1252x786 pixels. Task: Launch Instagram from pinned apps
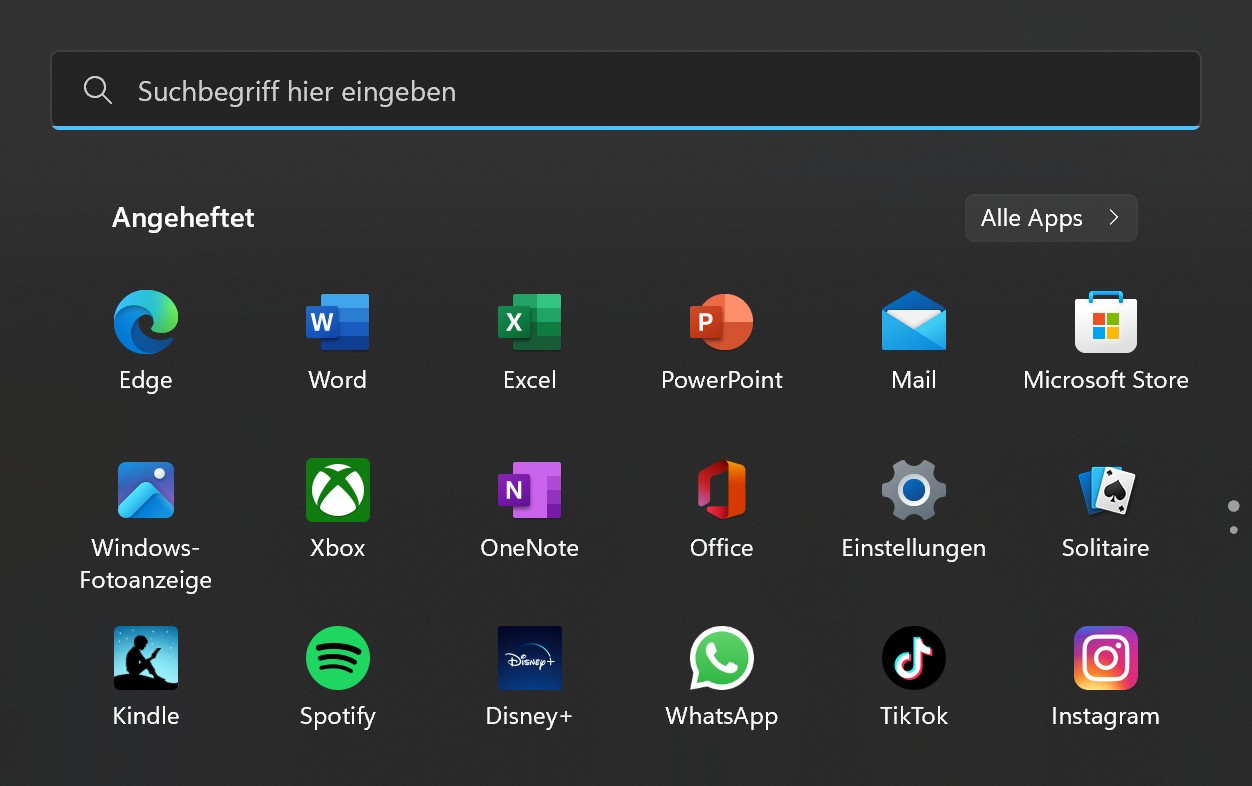[x=1106, y=658]
